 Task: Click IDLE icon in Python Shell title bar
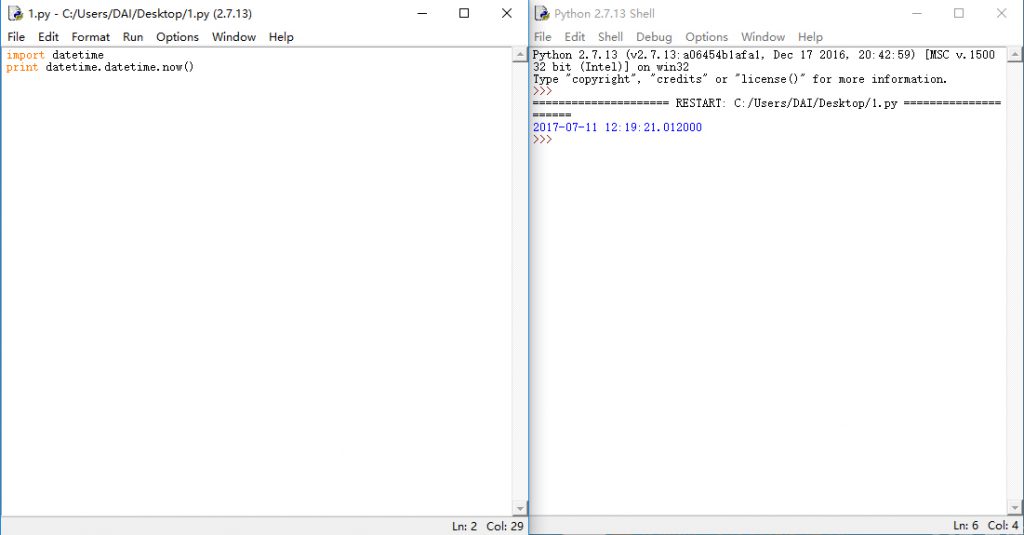tap(542, 13)
